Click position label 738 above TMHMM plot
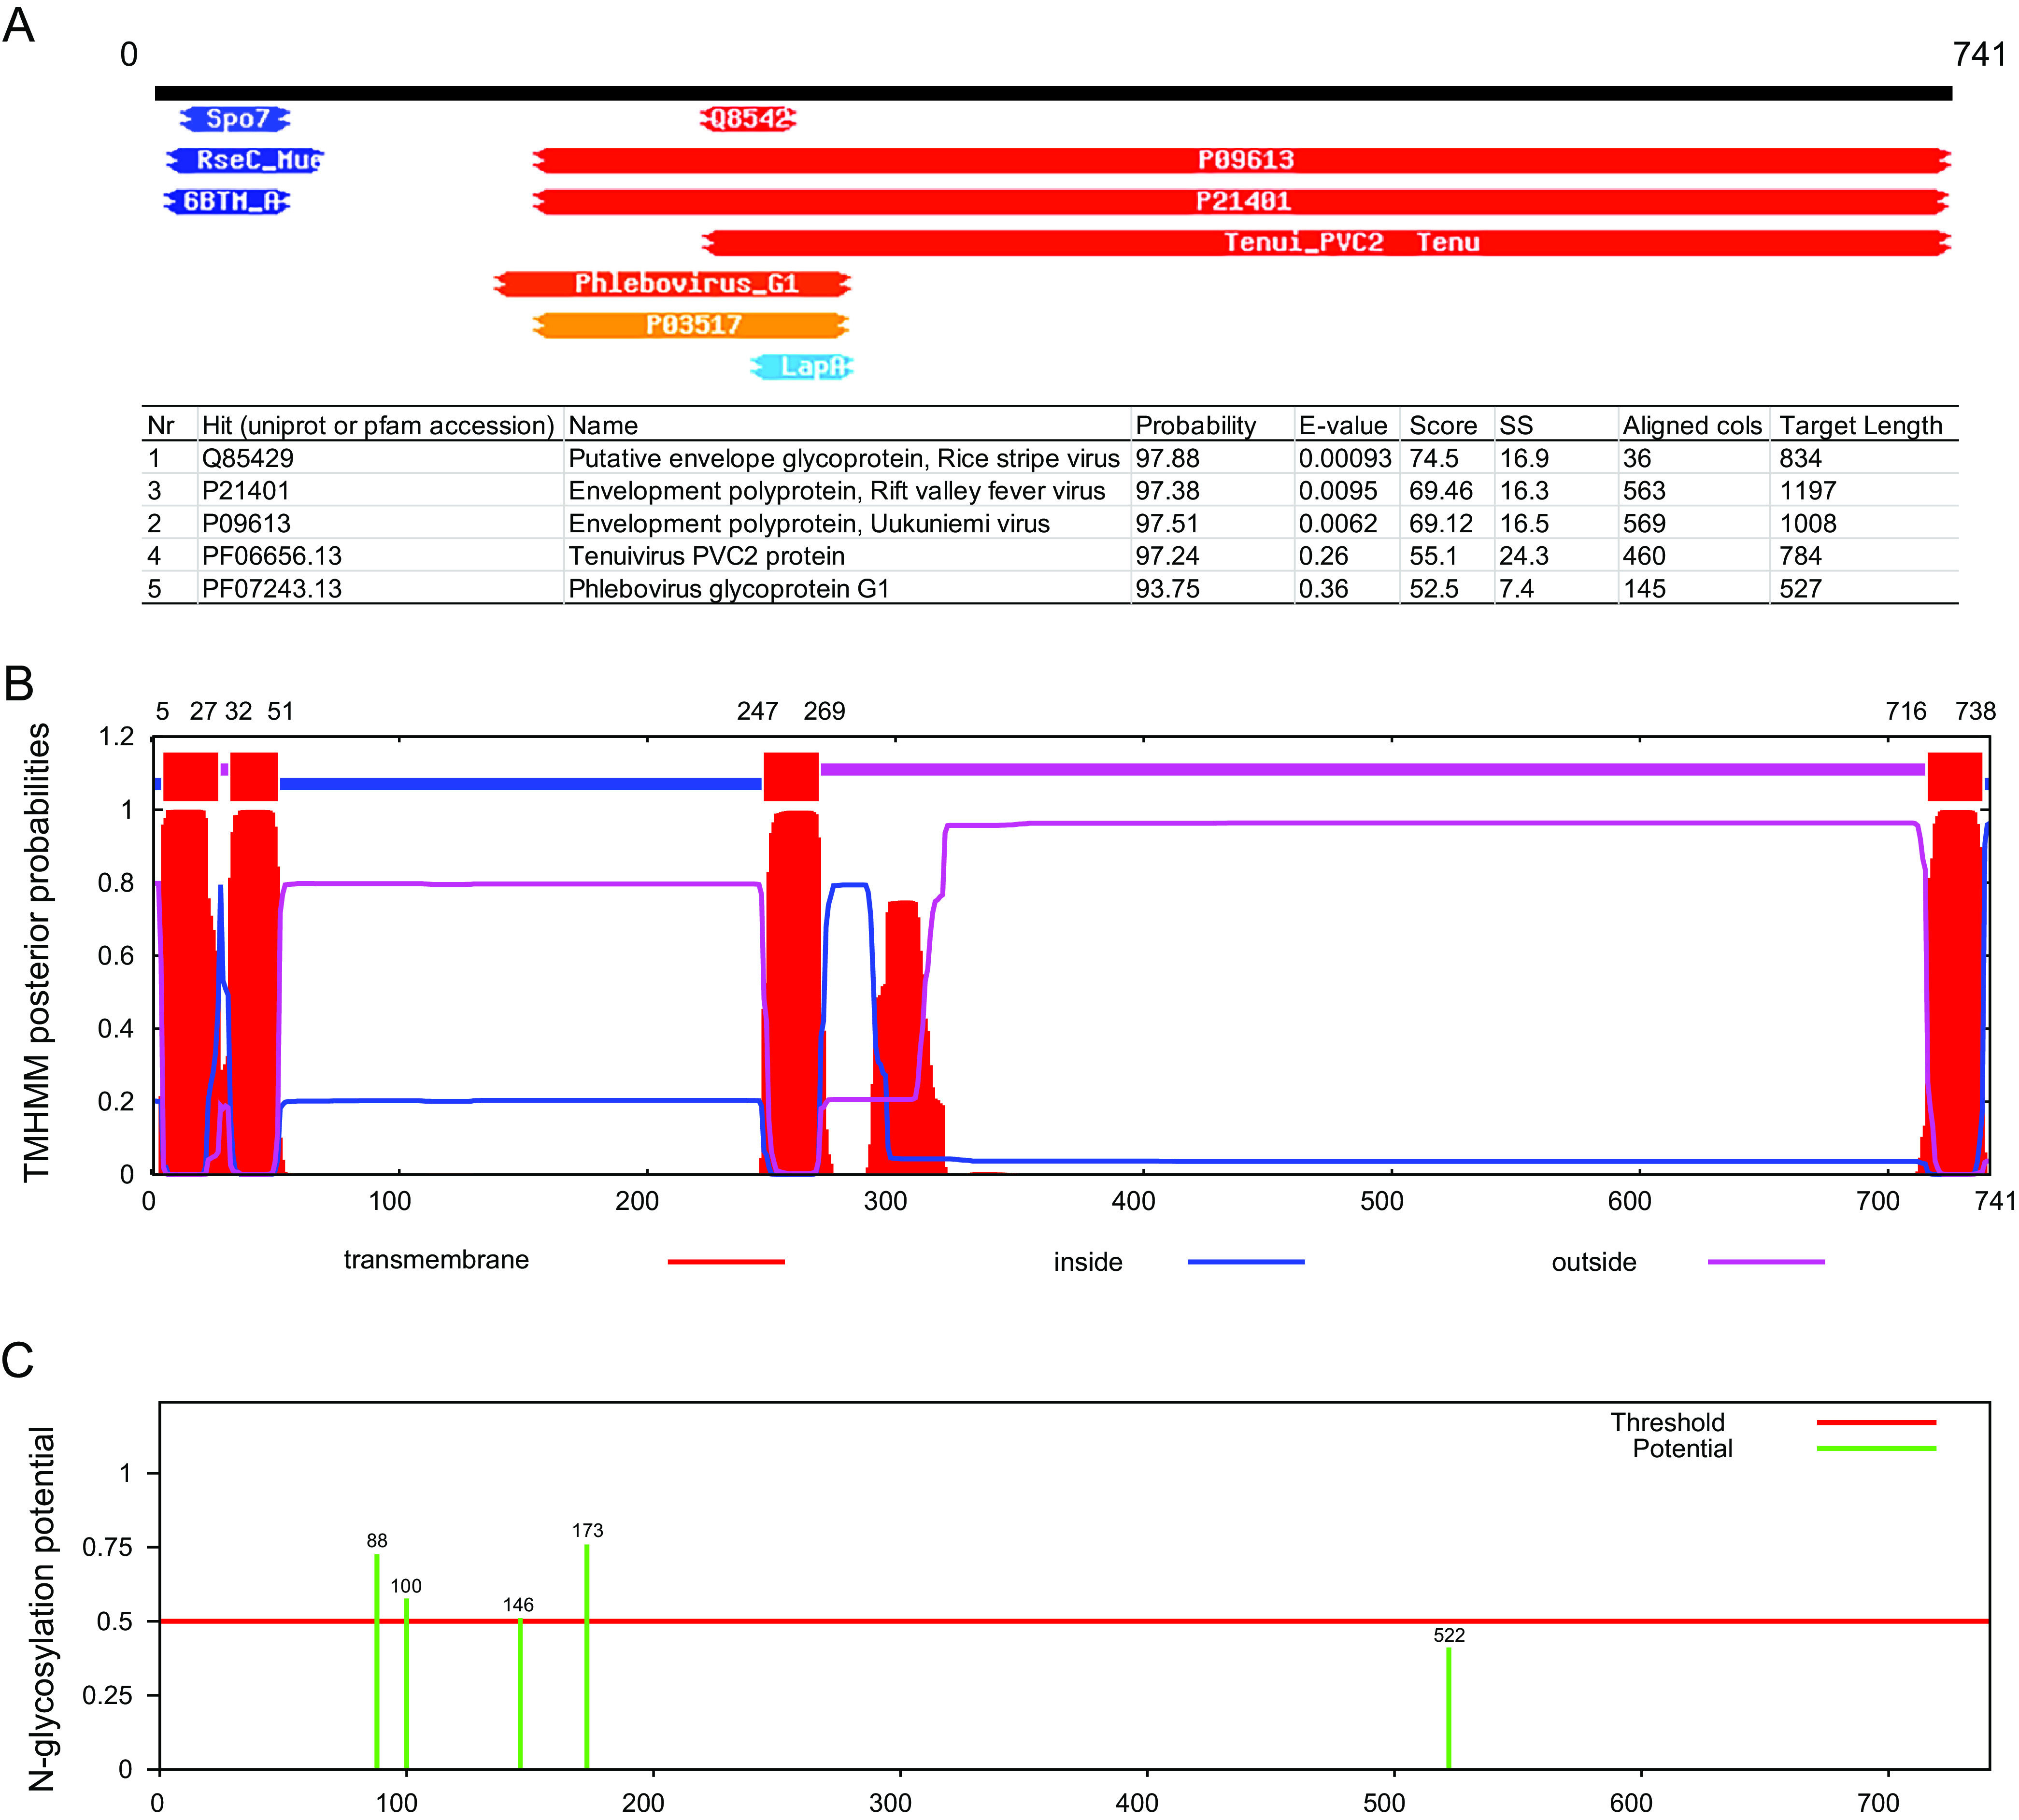The height and width of the screenshot is (1820, 2019). [1975, 711]
